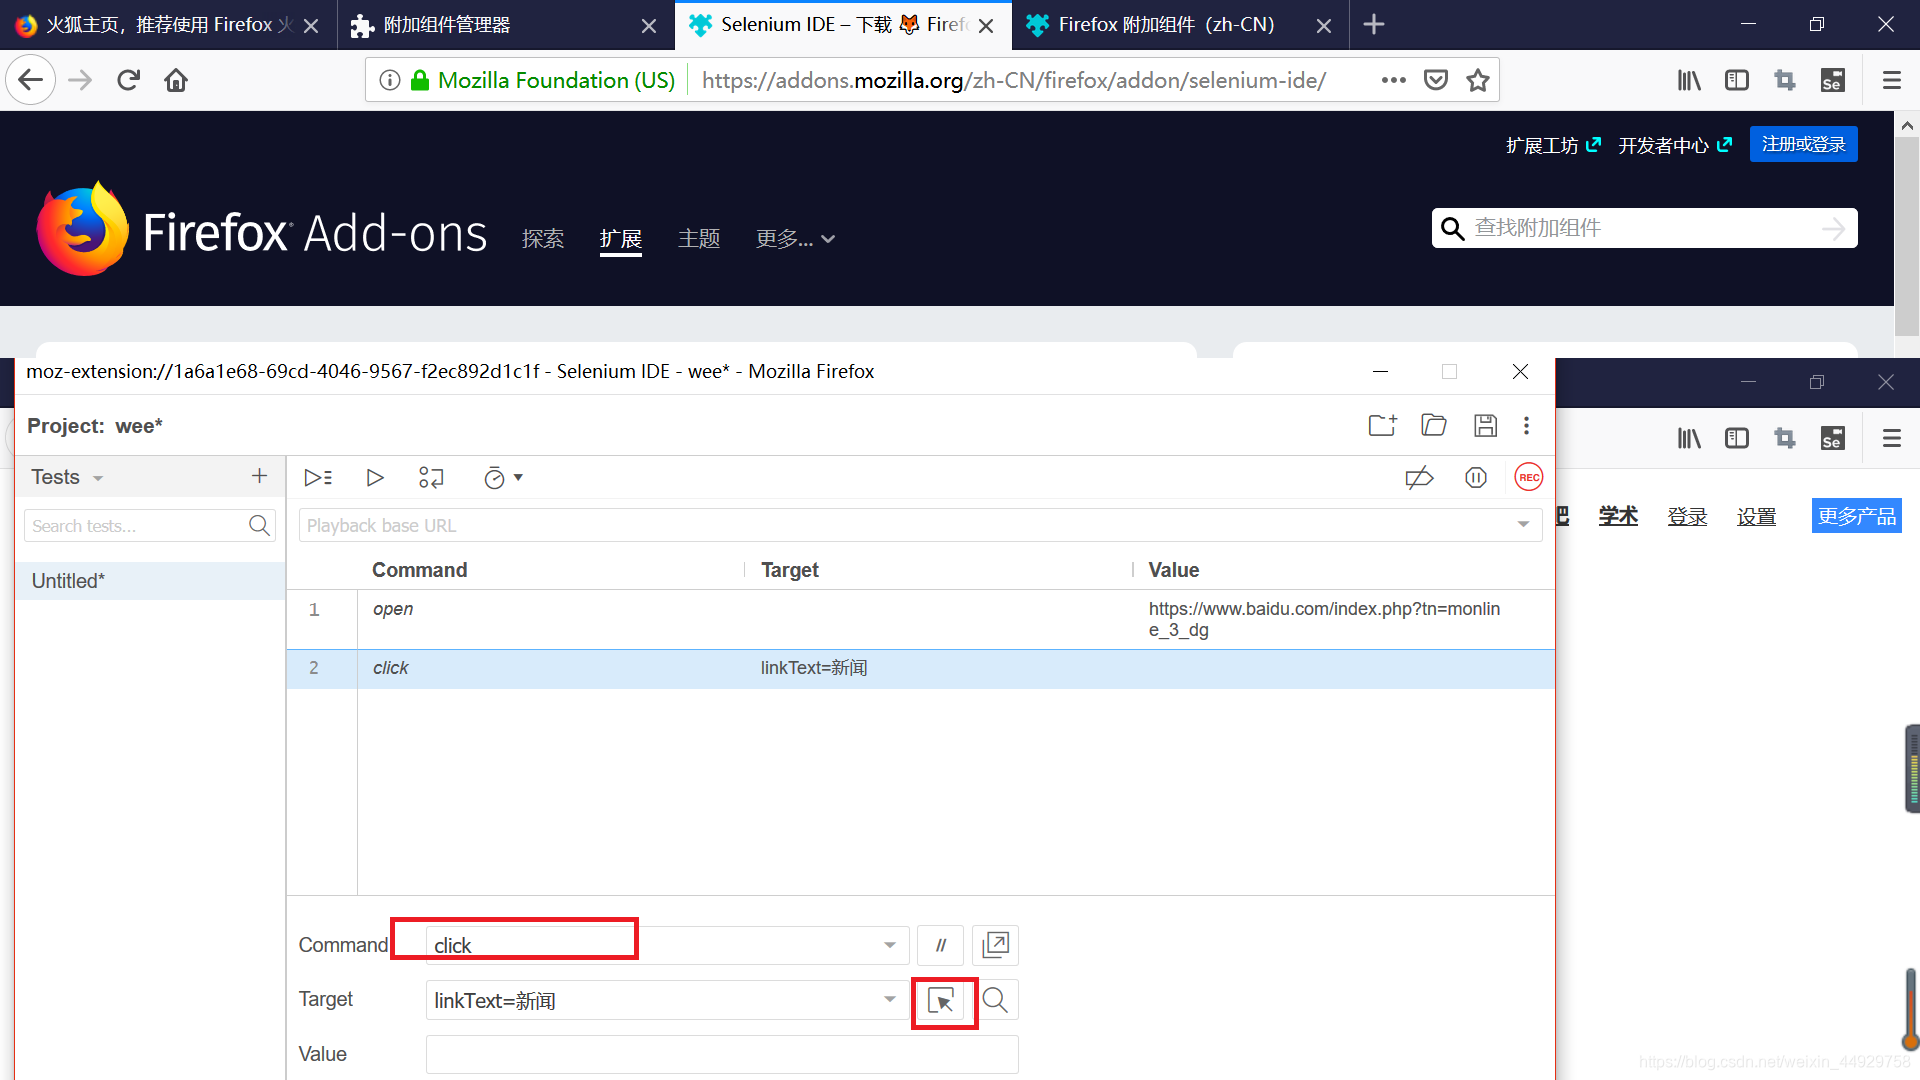Go back with browser back arrow

tap(30, 80)
